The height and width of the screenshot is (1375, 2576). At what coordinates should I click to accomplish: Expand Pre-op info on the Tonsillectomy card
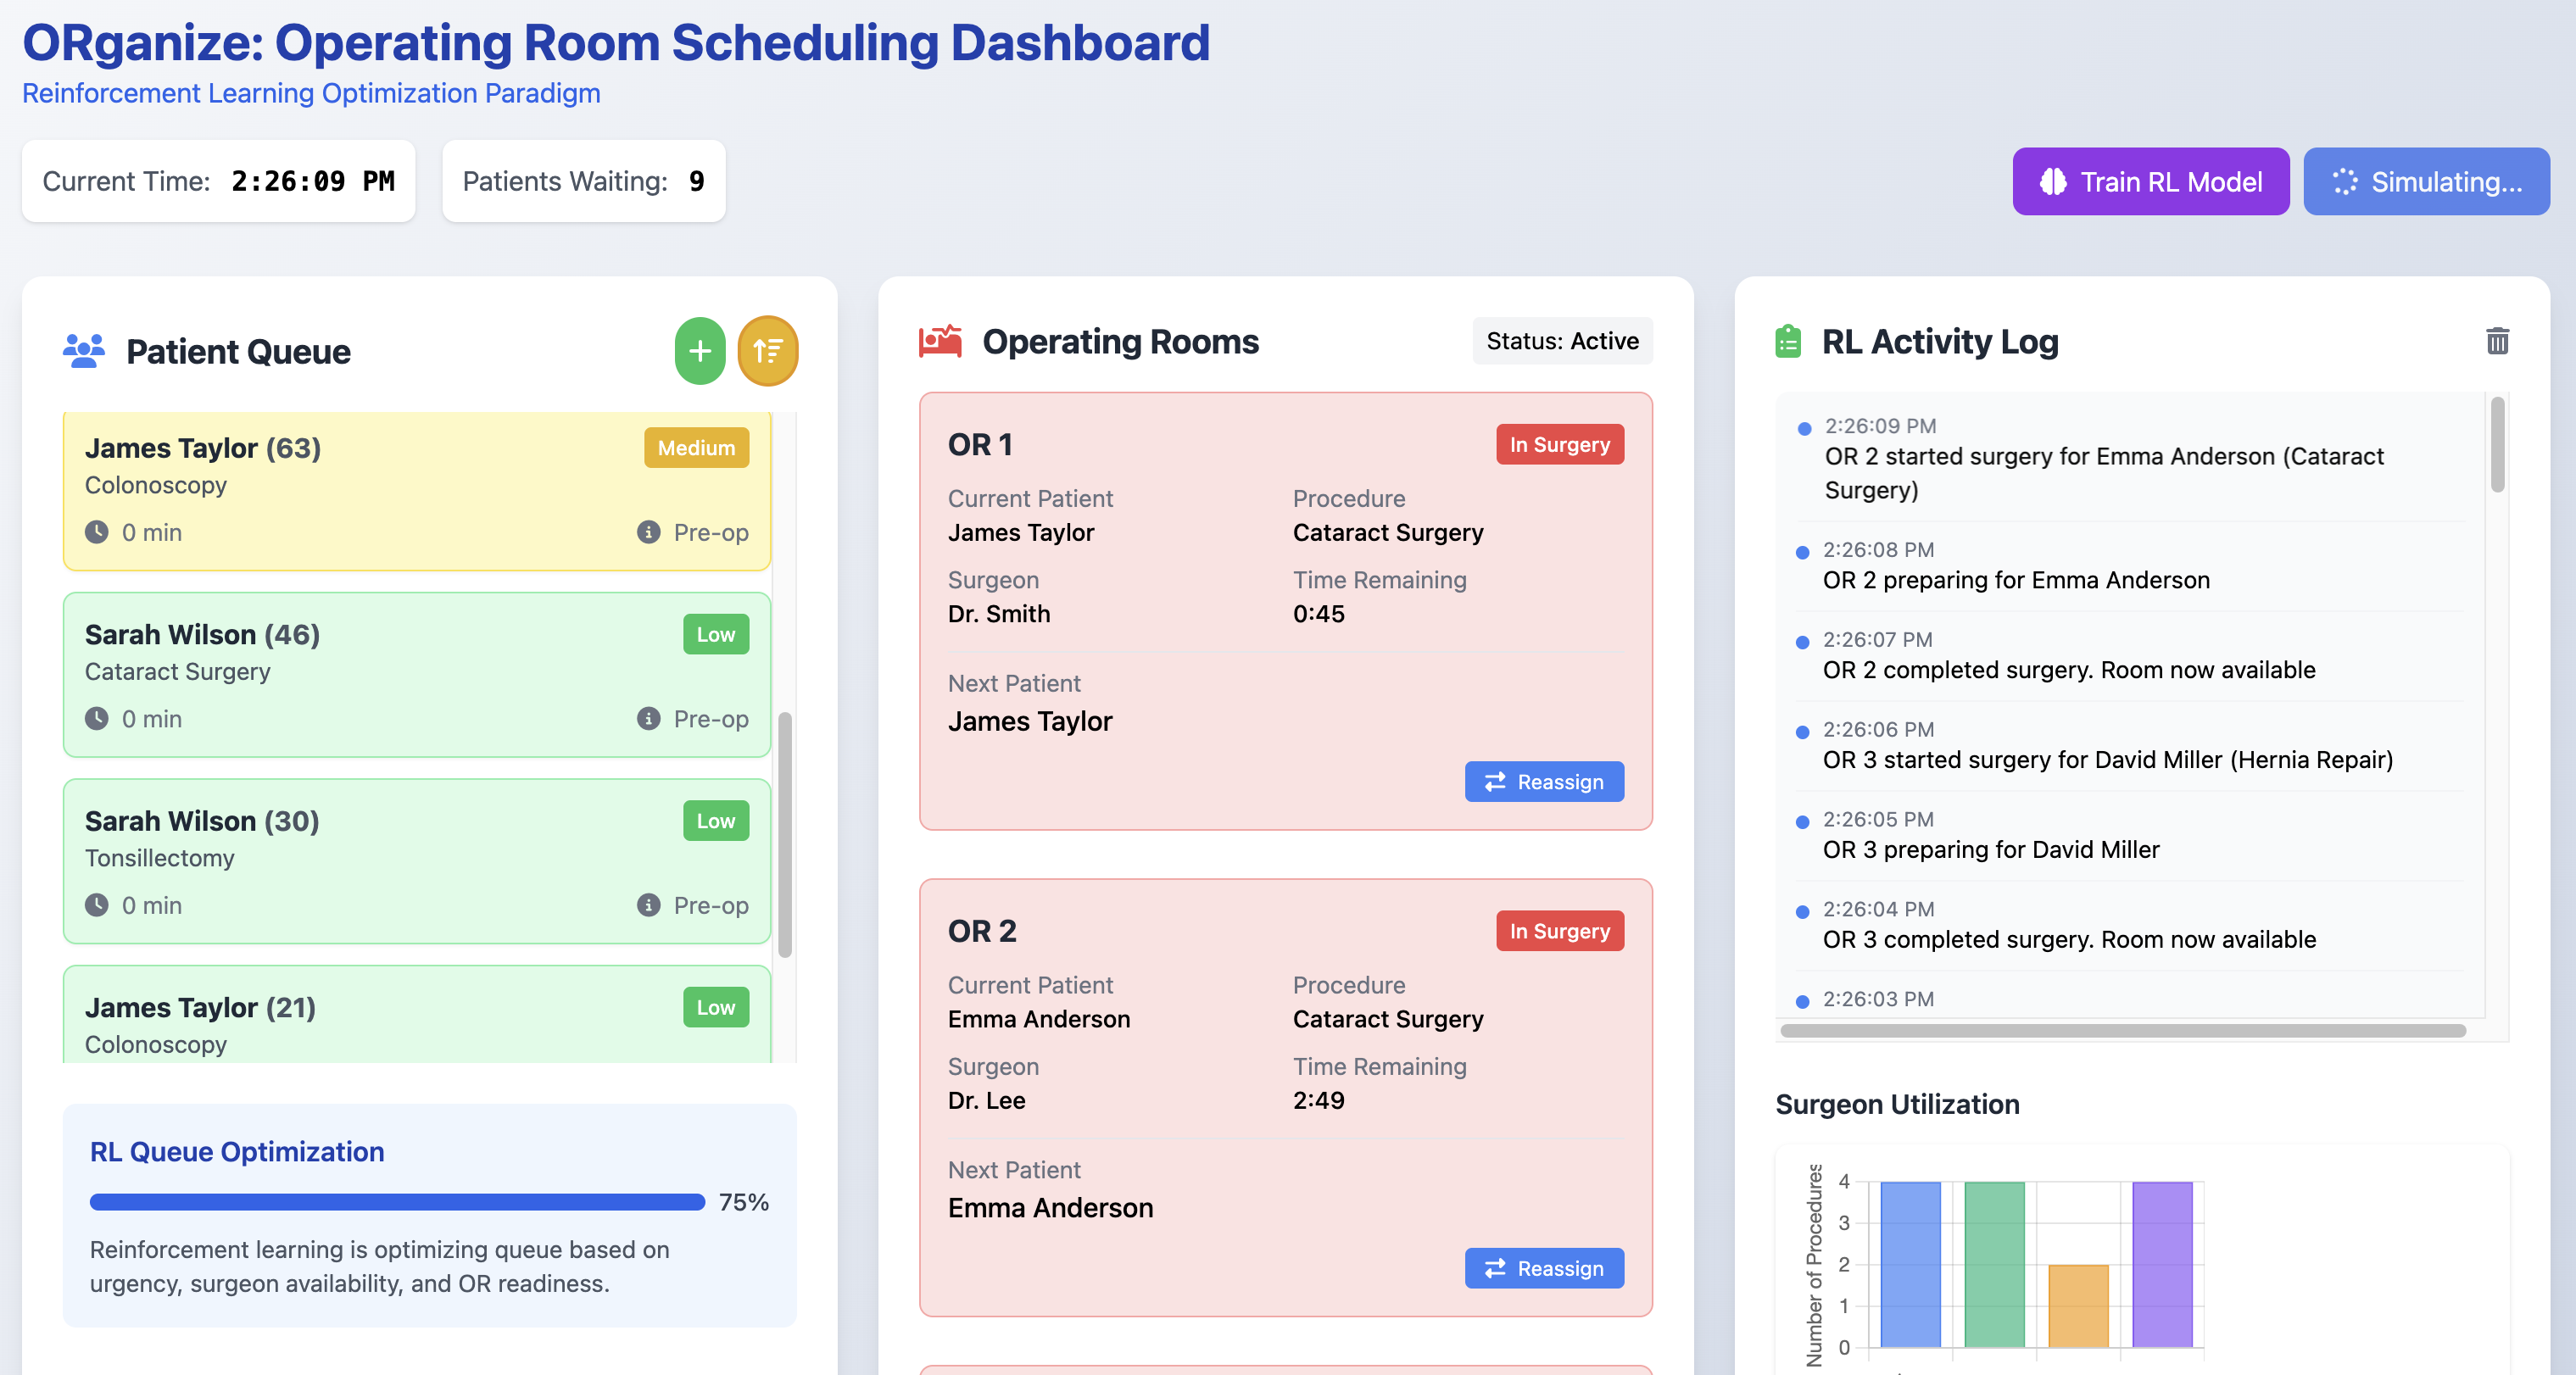[x=648, y=905]
